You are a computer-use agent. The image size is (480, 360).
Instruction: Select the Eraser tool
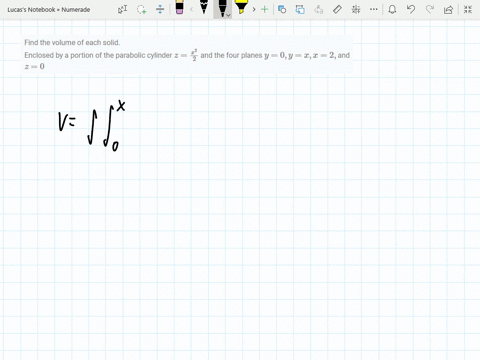[179, 7]
